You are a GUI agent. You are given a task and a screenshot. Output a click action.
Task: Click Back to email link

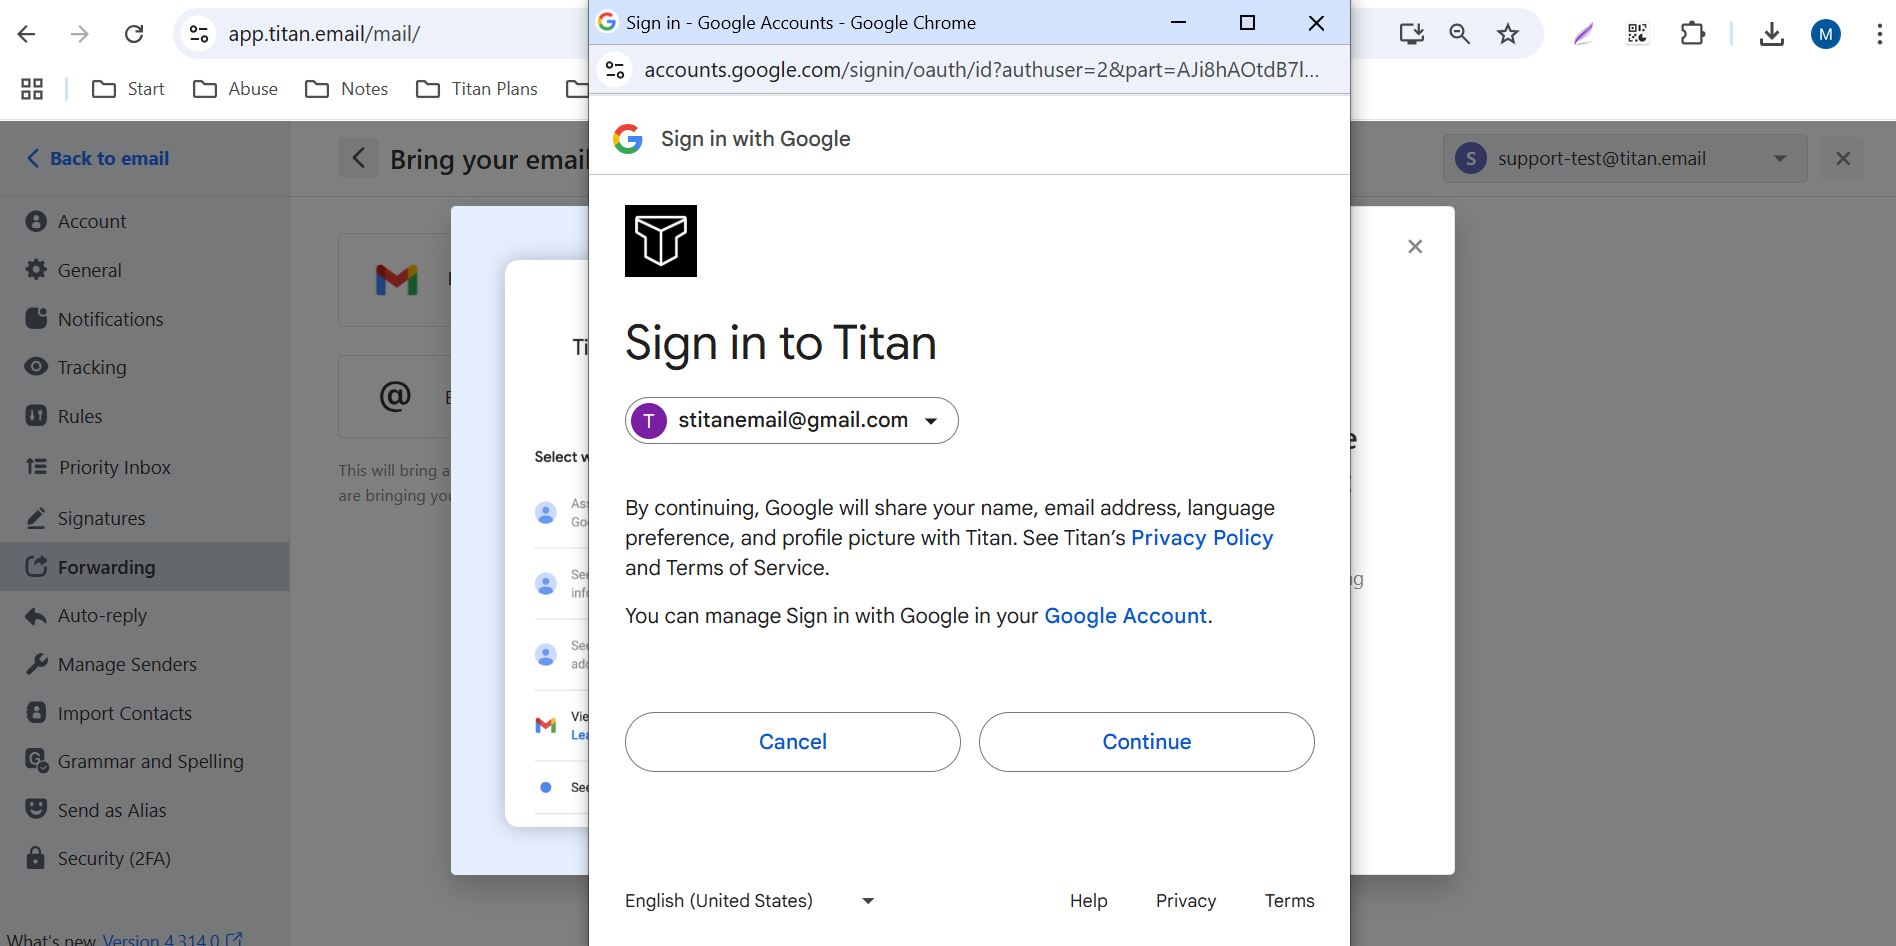click(x=98, y=158)
